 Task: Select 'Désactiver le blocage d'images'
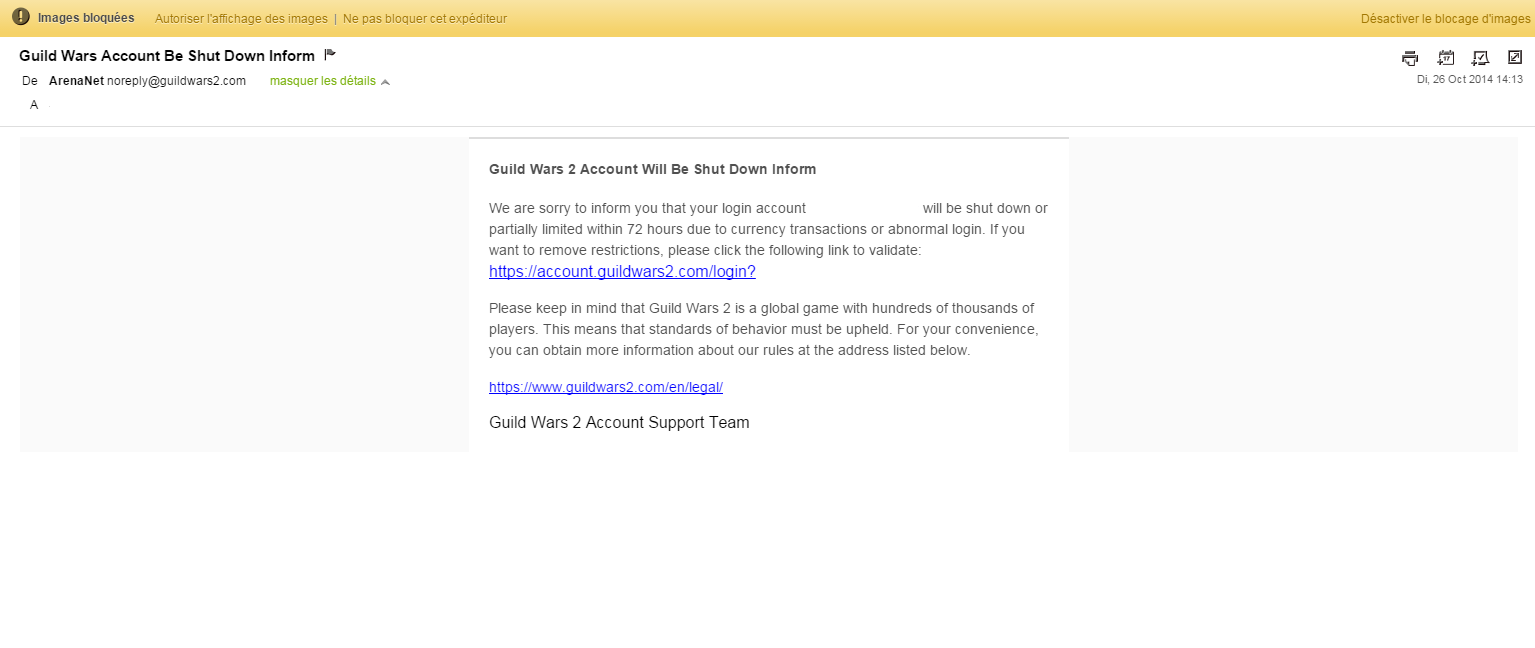(x=1446, y=19)
